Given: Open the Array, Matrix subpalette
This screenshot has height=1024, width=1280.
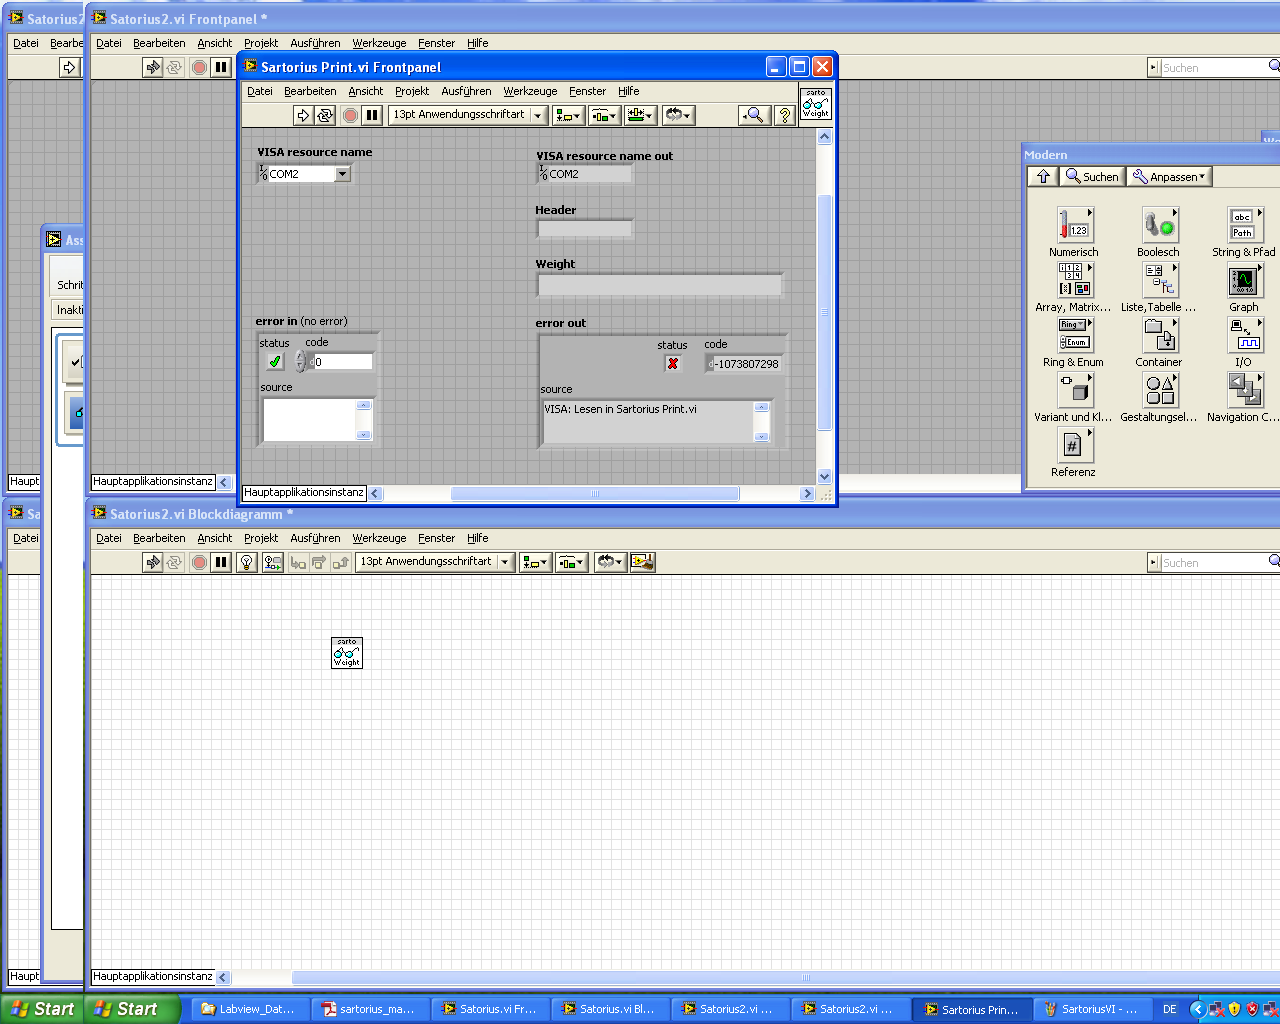Looking at the screenshot, I should [1074, 280].
